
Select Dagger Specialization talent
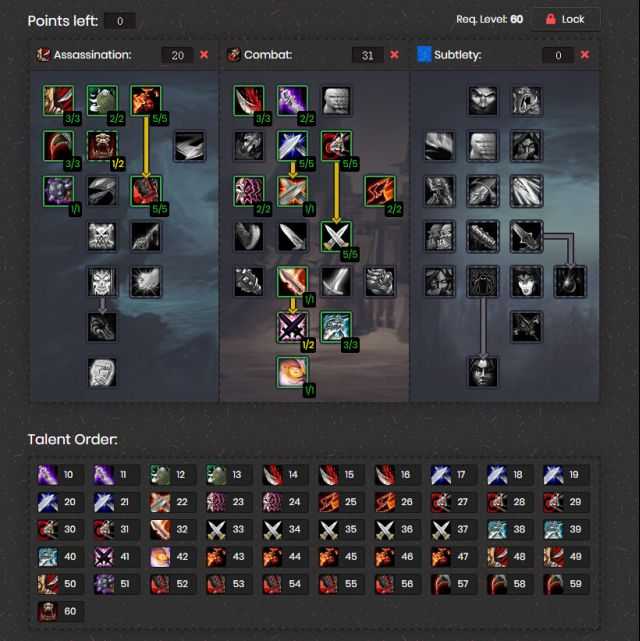(293, 237)
